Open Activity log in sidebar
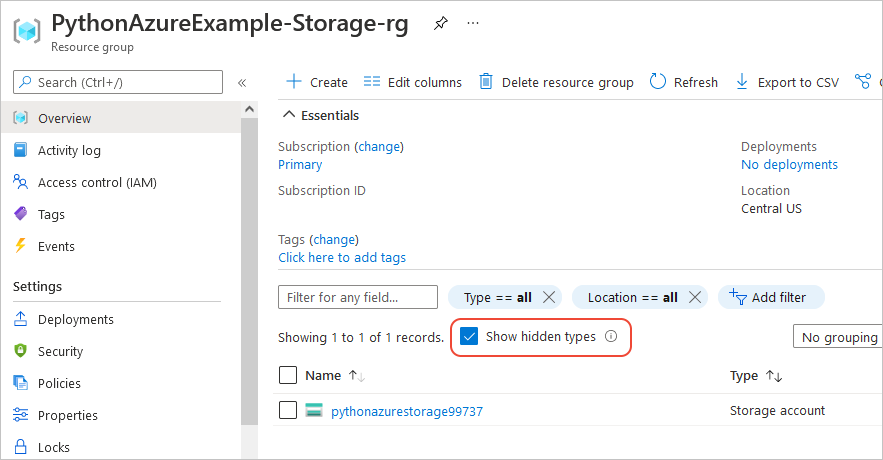Viewport: 883px width, 460px height. tap(69, 150)
